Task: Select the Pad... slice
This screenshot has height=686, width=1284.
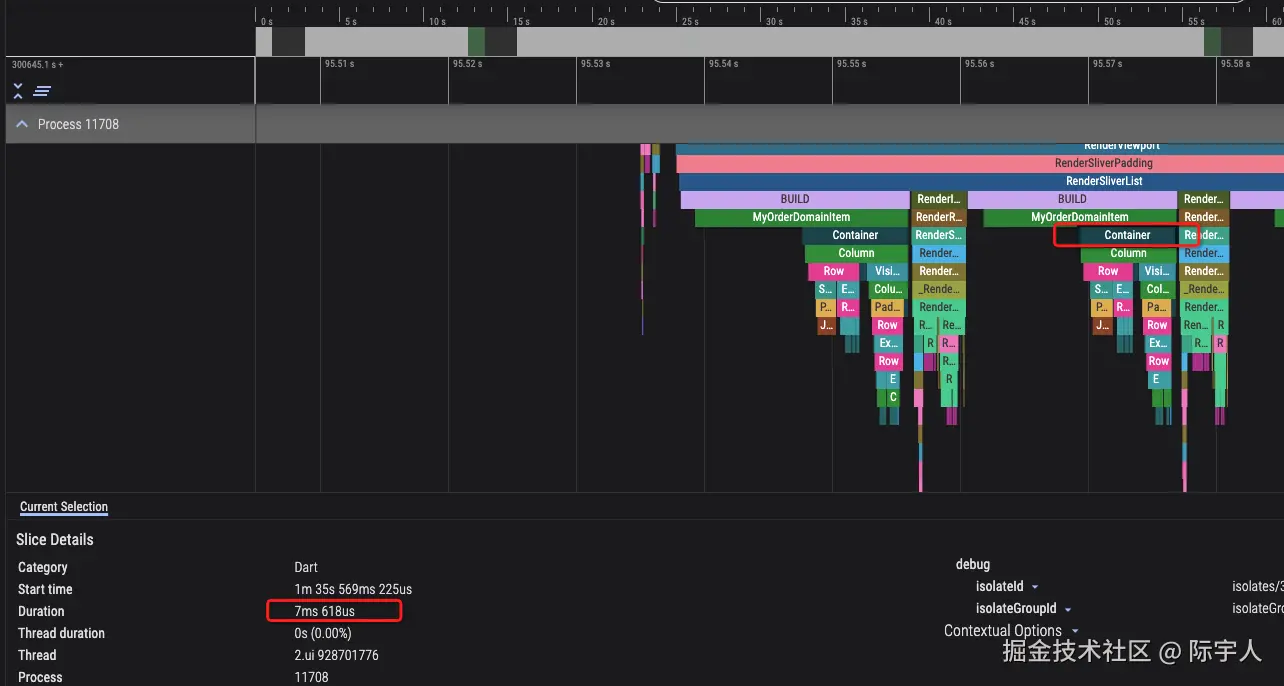Action: (887, 307)
